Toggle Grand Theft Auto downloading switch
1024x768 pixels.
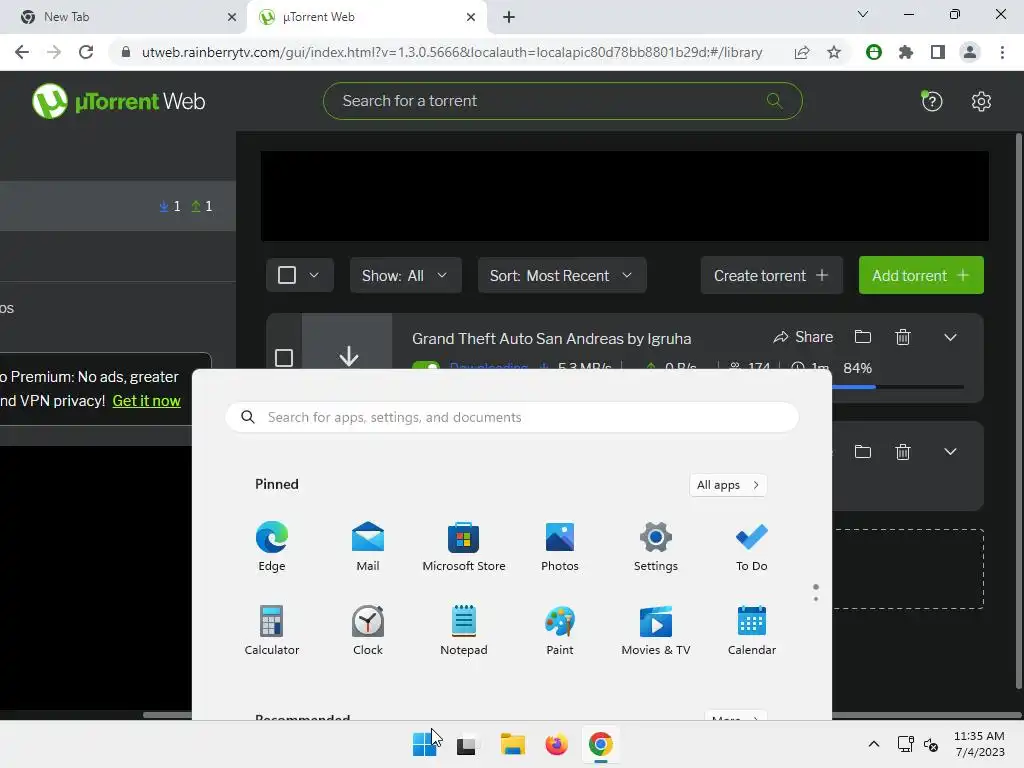(426, 366)
